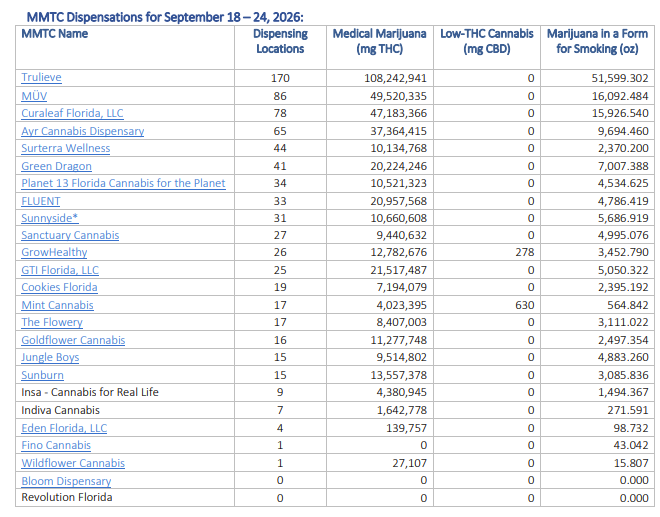Select Trulieve's 170 locations cell
The image size is (660, 517).
click(280, 78)
